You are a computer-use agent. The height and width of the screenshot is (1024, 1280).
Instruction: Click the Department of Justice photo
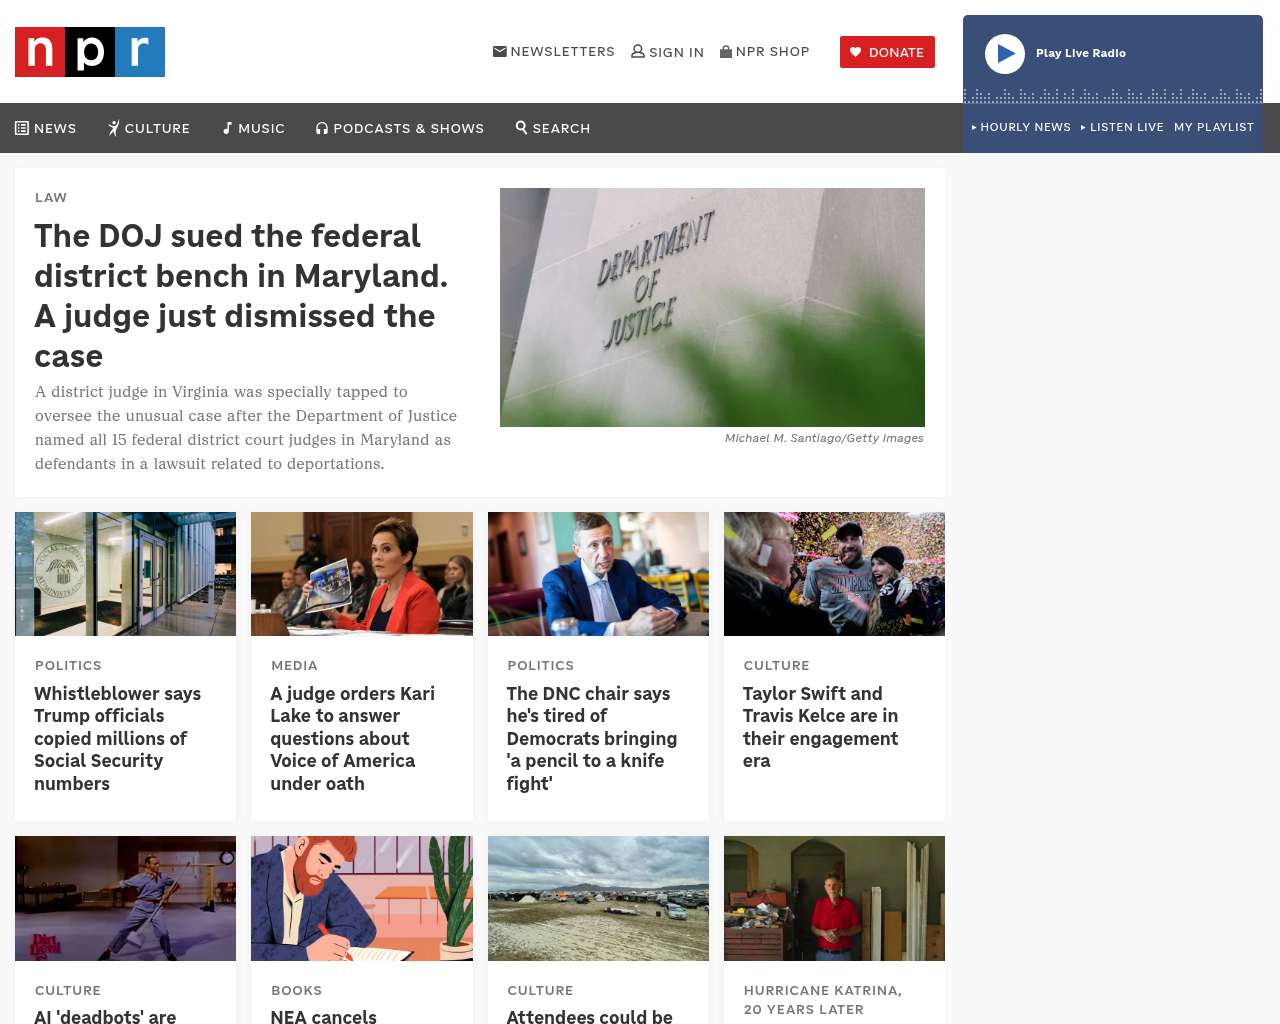(x=712, y=307)
